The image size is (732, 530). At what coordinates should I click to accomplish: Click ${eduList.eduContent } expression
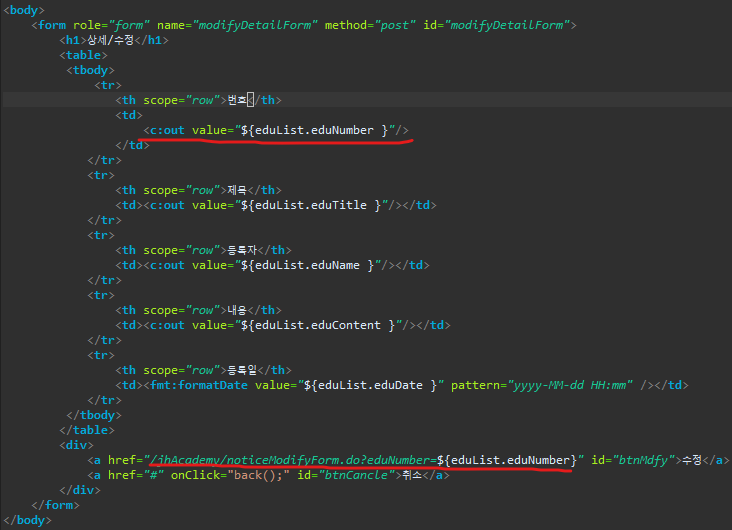tap(318, 325)
